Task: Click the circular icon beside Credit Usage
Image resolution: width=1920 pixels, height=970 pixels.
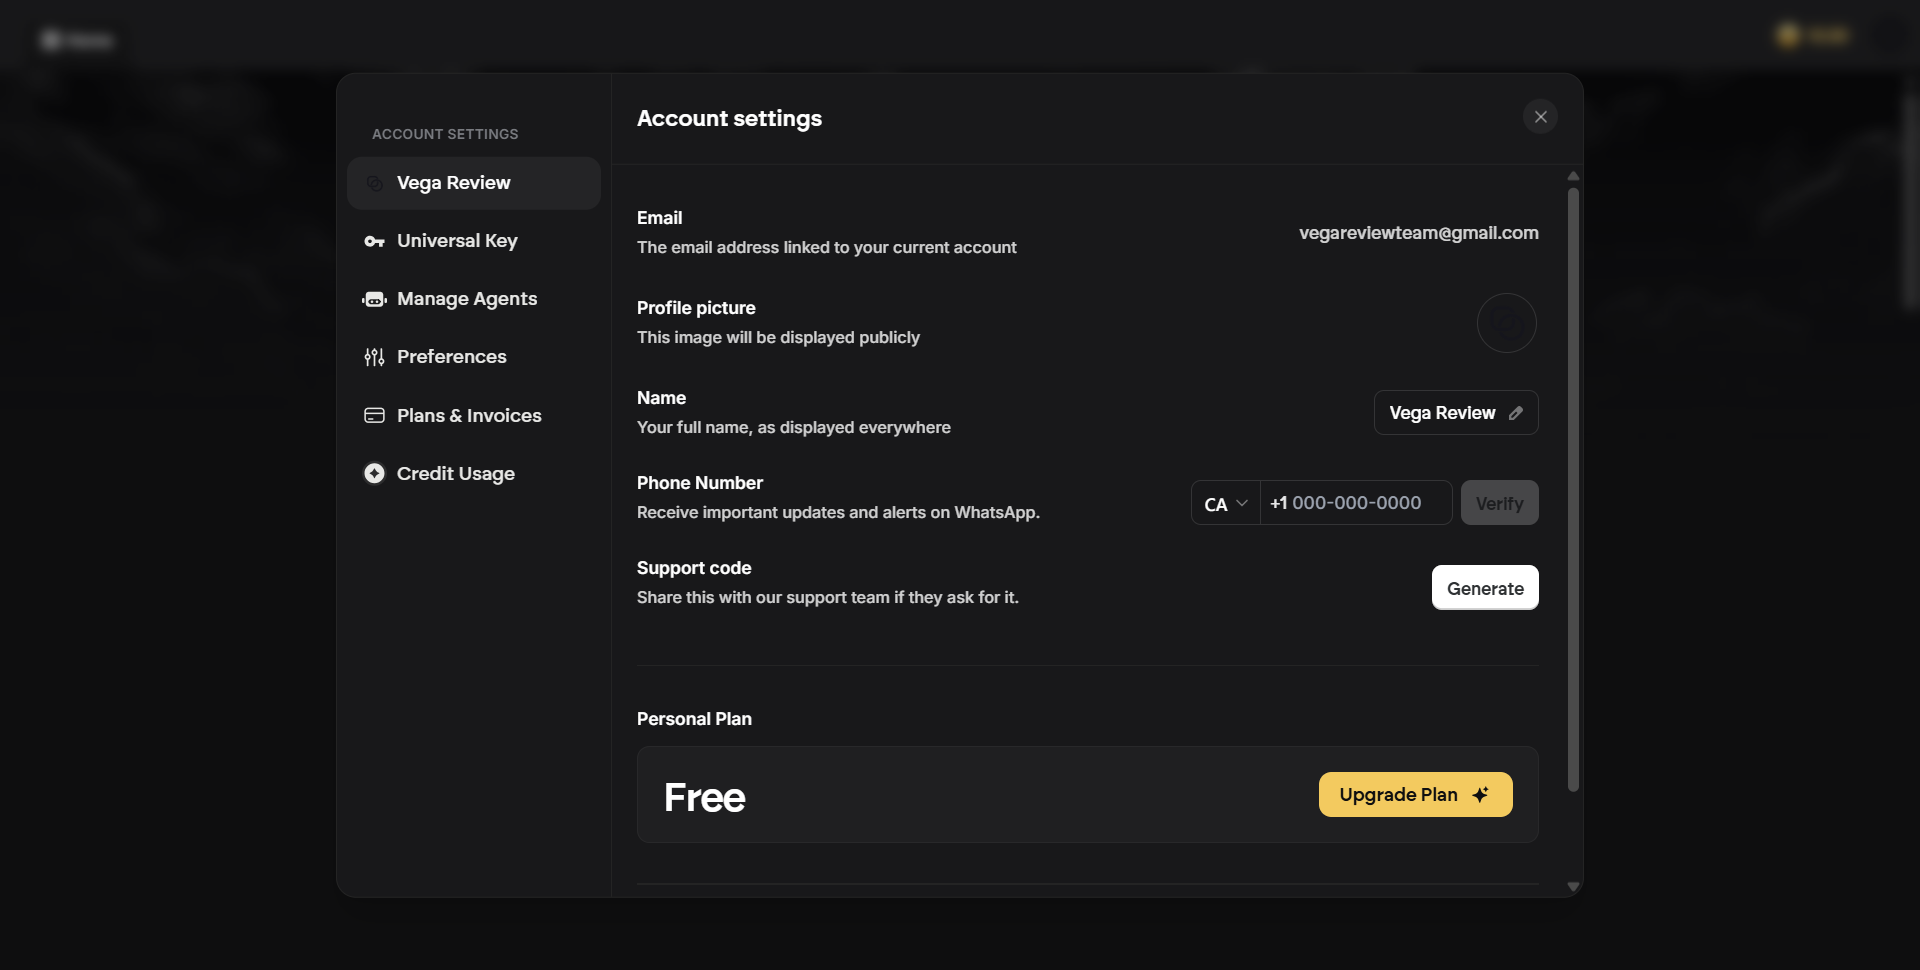Action: [374, 473]
